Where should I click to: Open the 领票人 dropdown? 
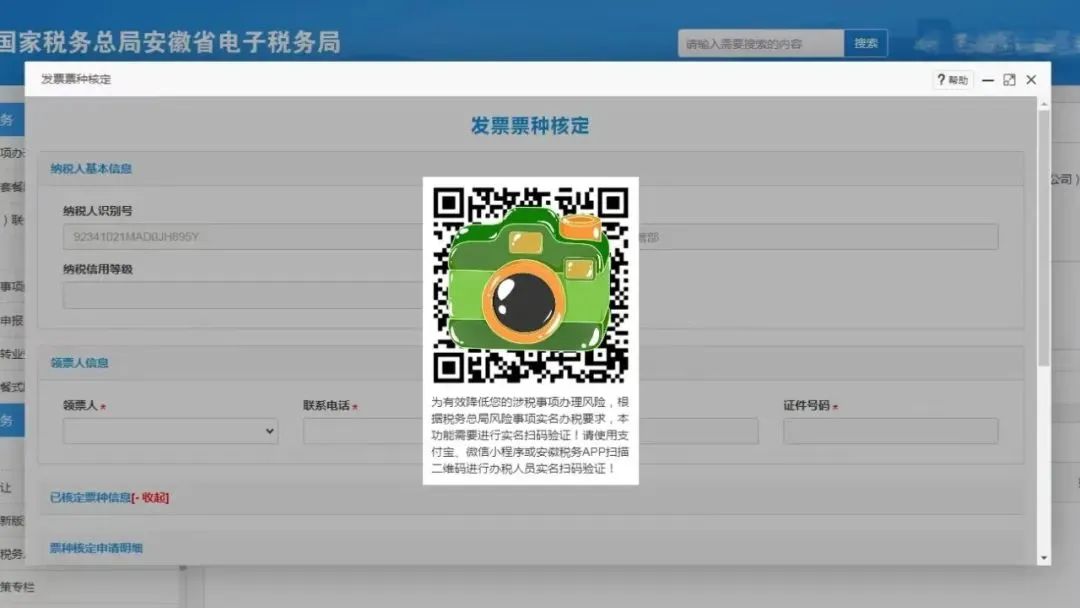tap(171, 431)
